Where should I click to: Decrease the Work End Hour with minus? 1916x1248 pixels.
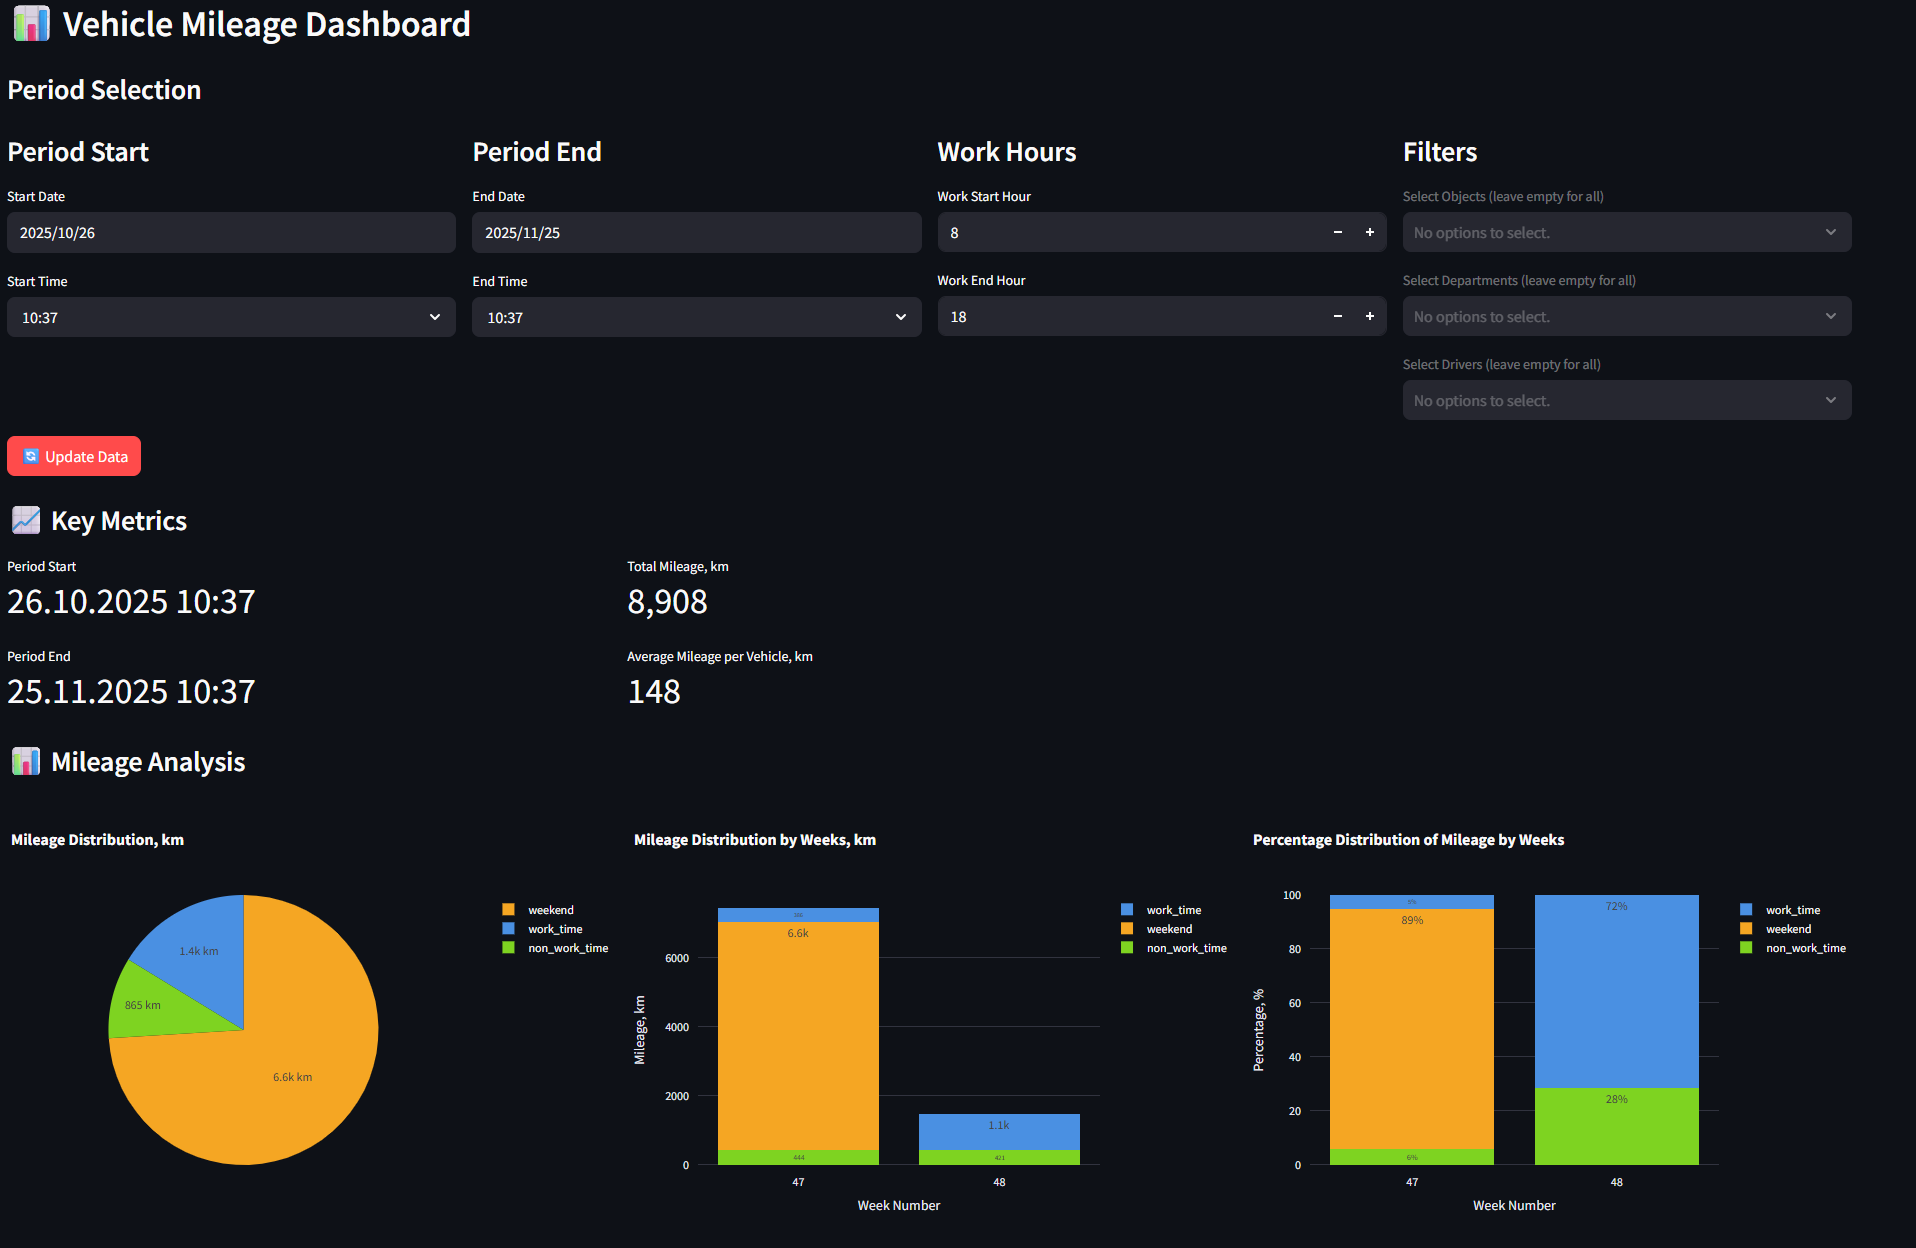pos(1337,317)
